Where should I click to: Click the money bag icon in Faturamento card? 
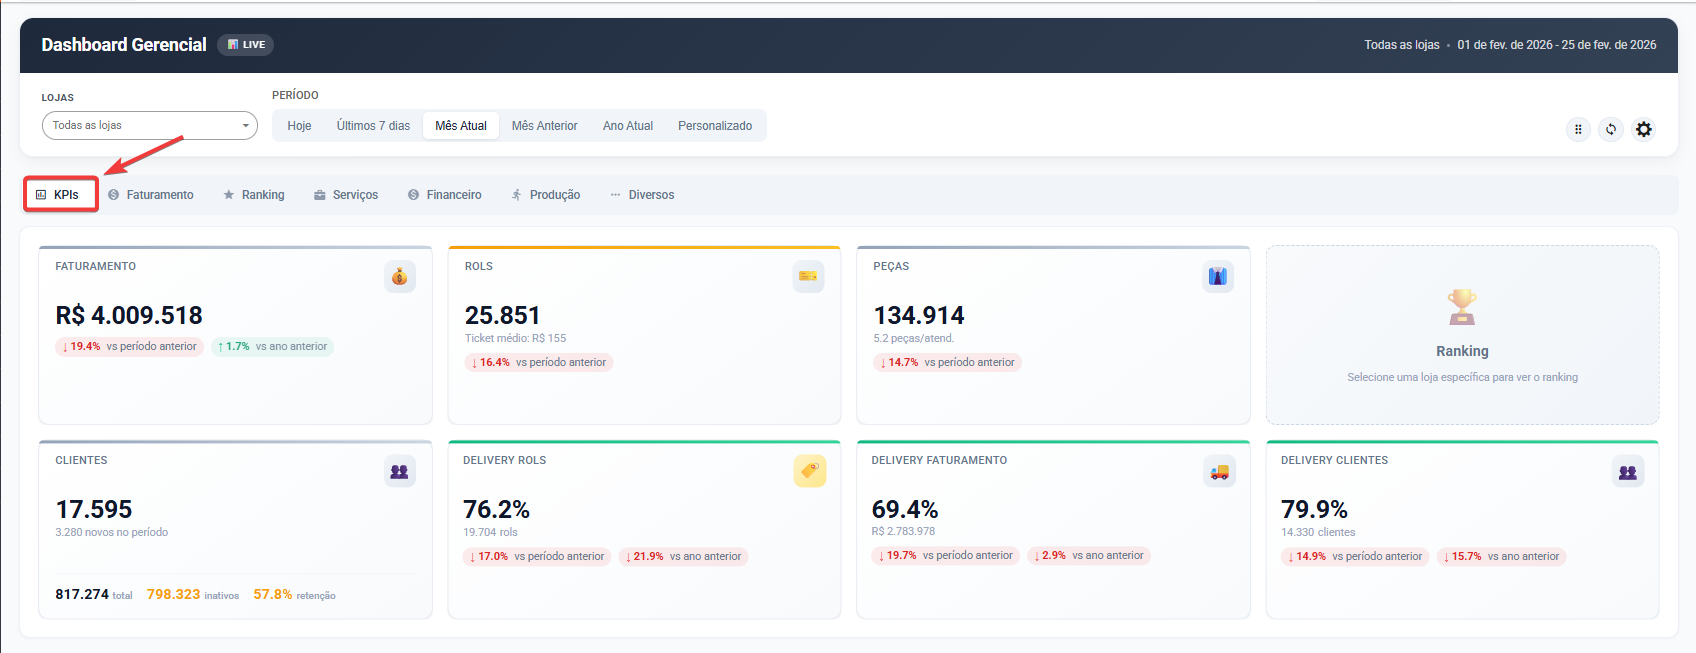(399, 277)
